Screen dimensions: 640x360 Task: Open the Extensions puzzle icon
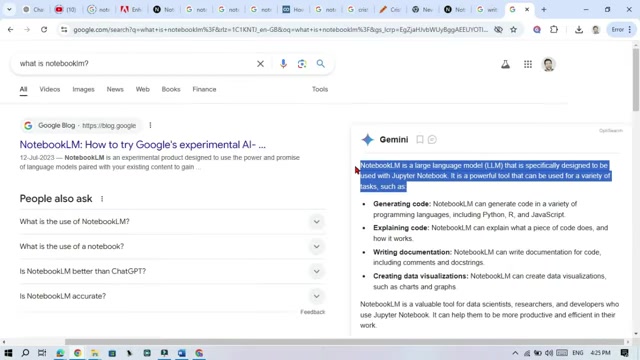[x=554, y=29]
